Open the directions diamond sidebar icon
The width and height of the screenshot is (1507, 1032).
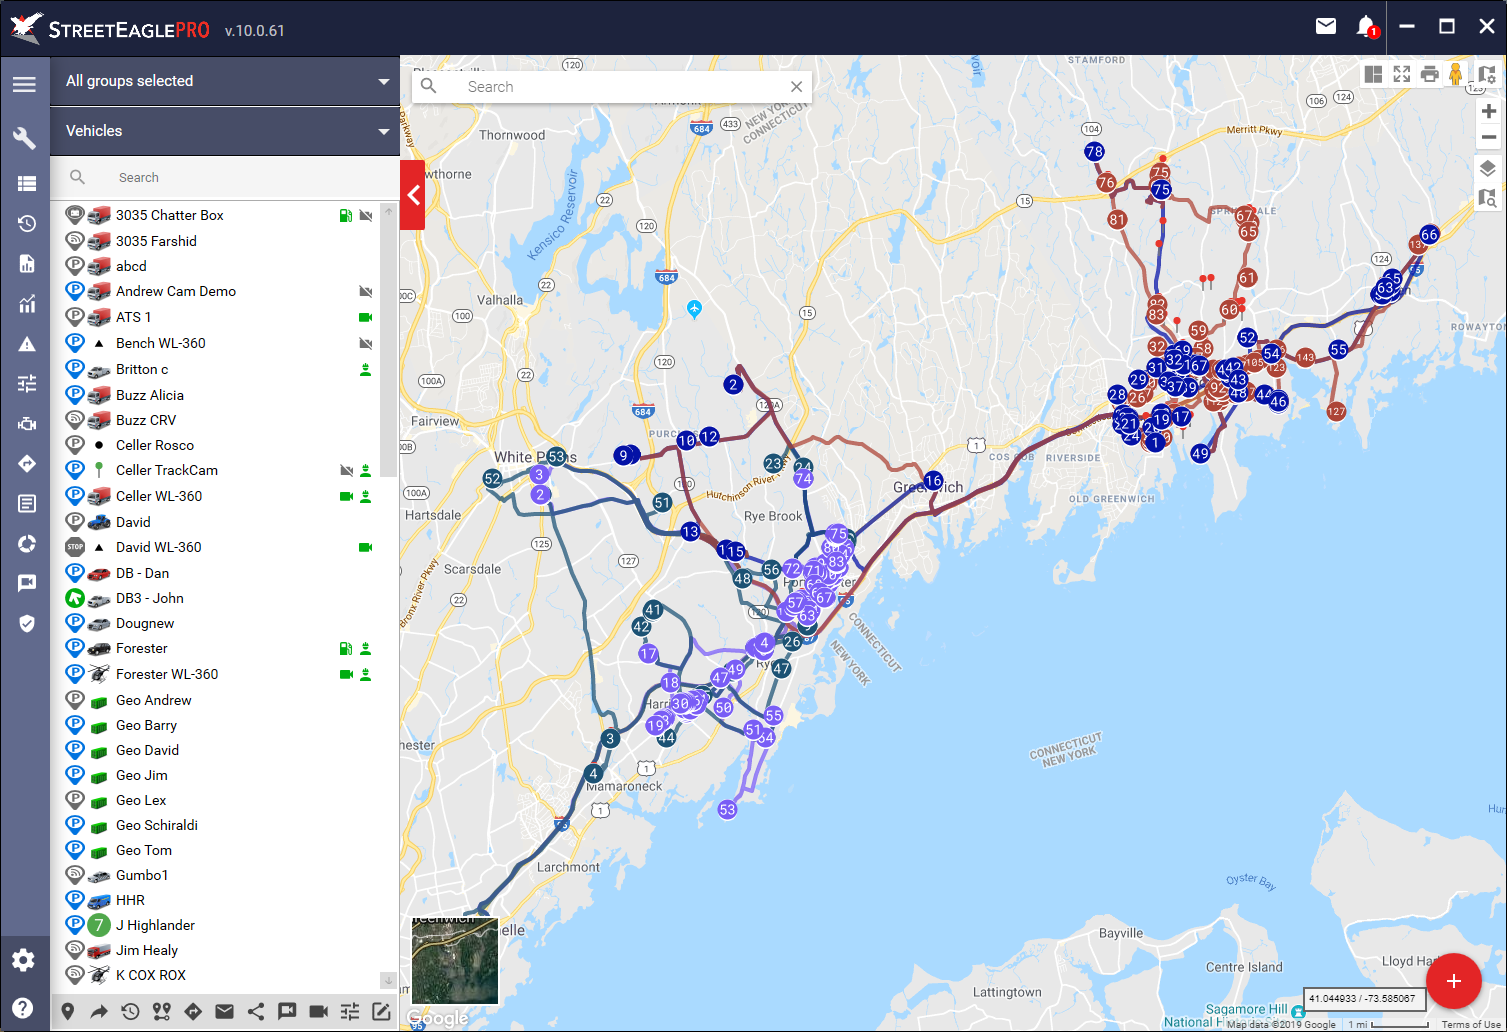(x=27, y=463)
